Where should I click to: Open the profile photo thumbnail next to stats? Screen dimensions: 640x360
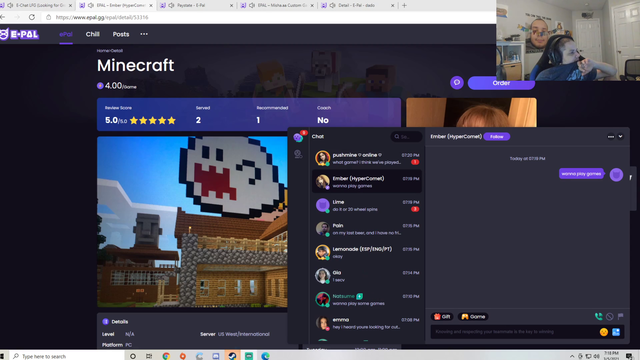(471, 112)
